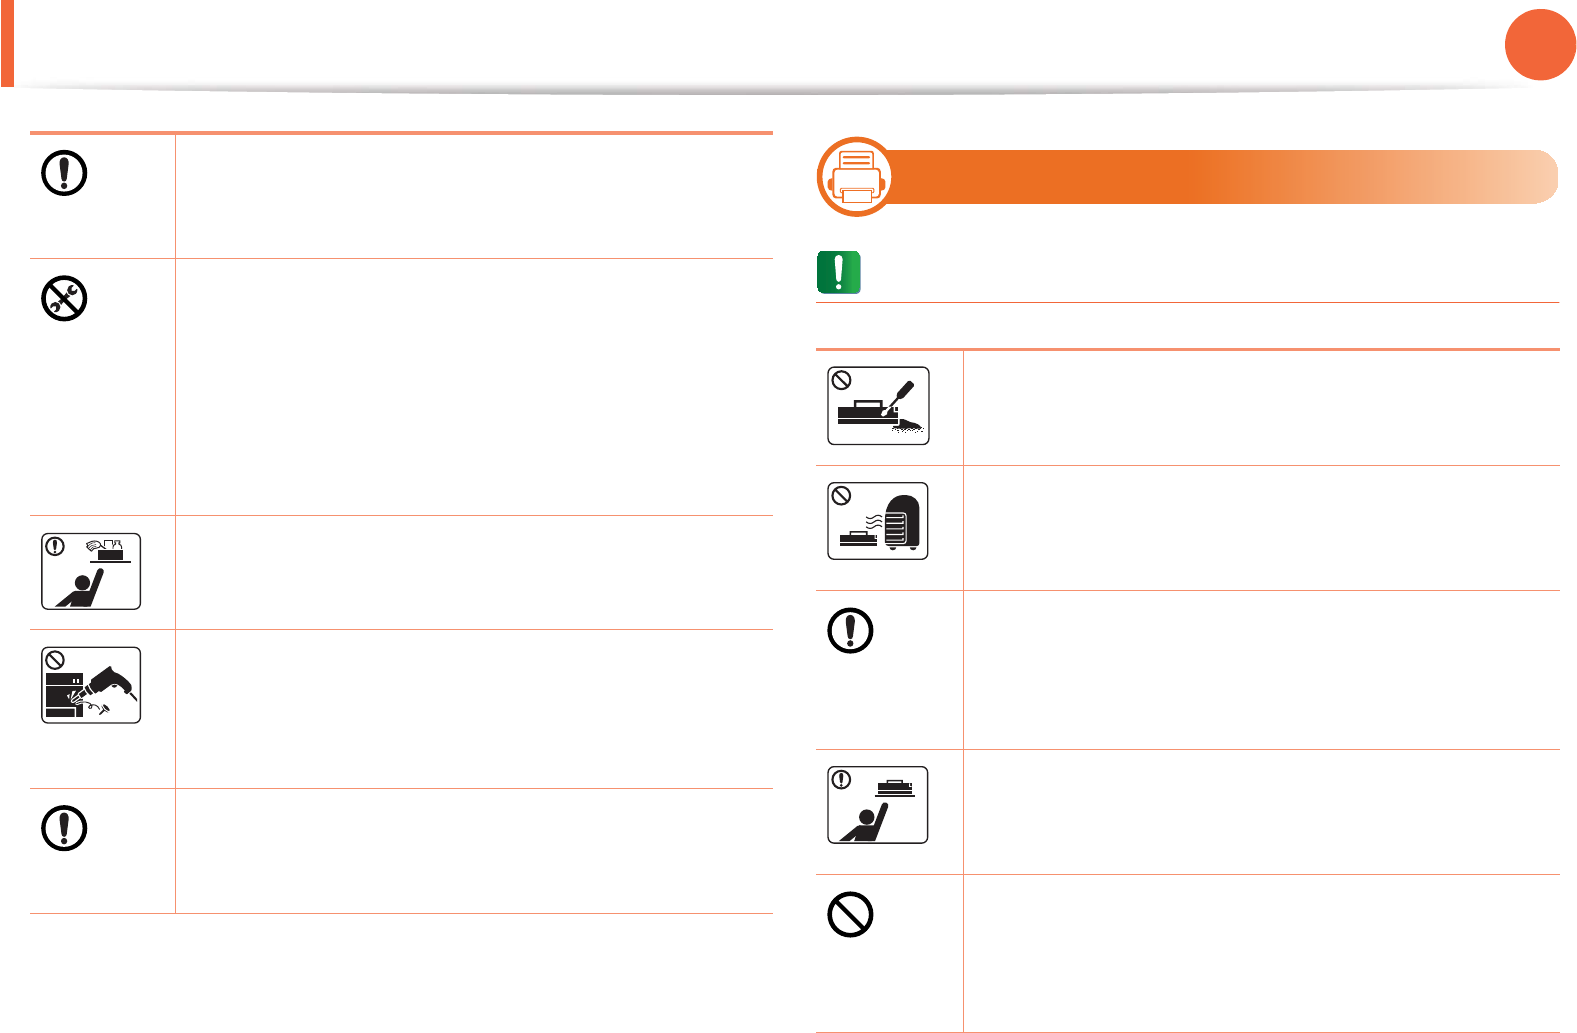Select the no-heater-near-machine pictogram
Viewport: 1577px width, 1033px height.
pyautogui.click(x=878, y=521)
